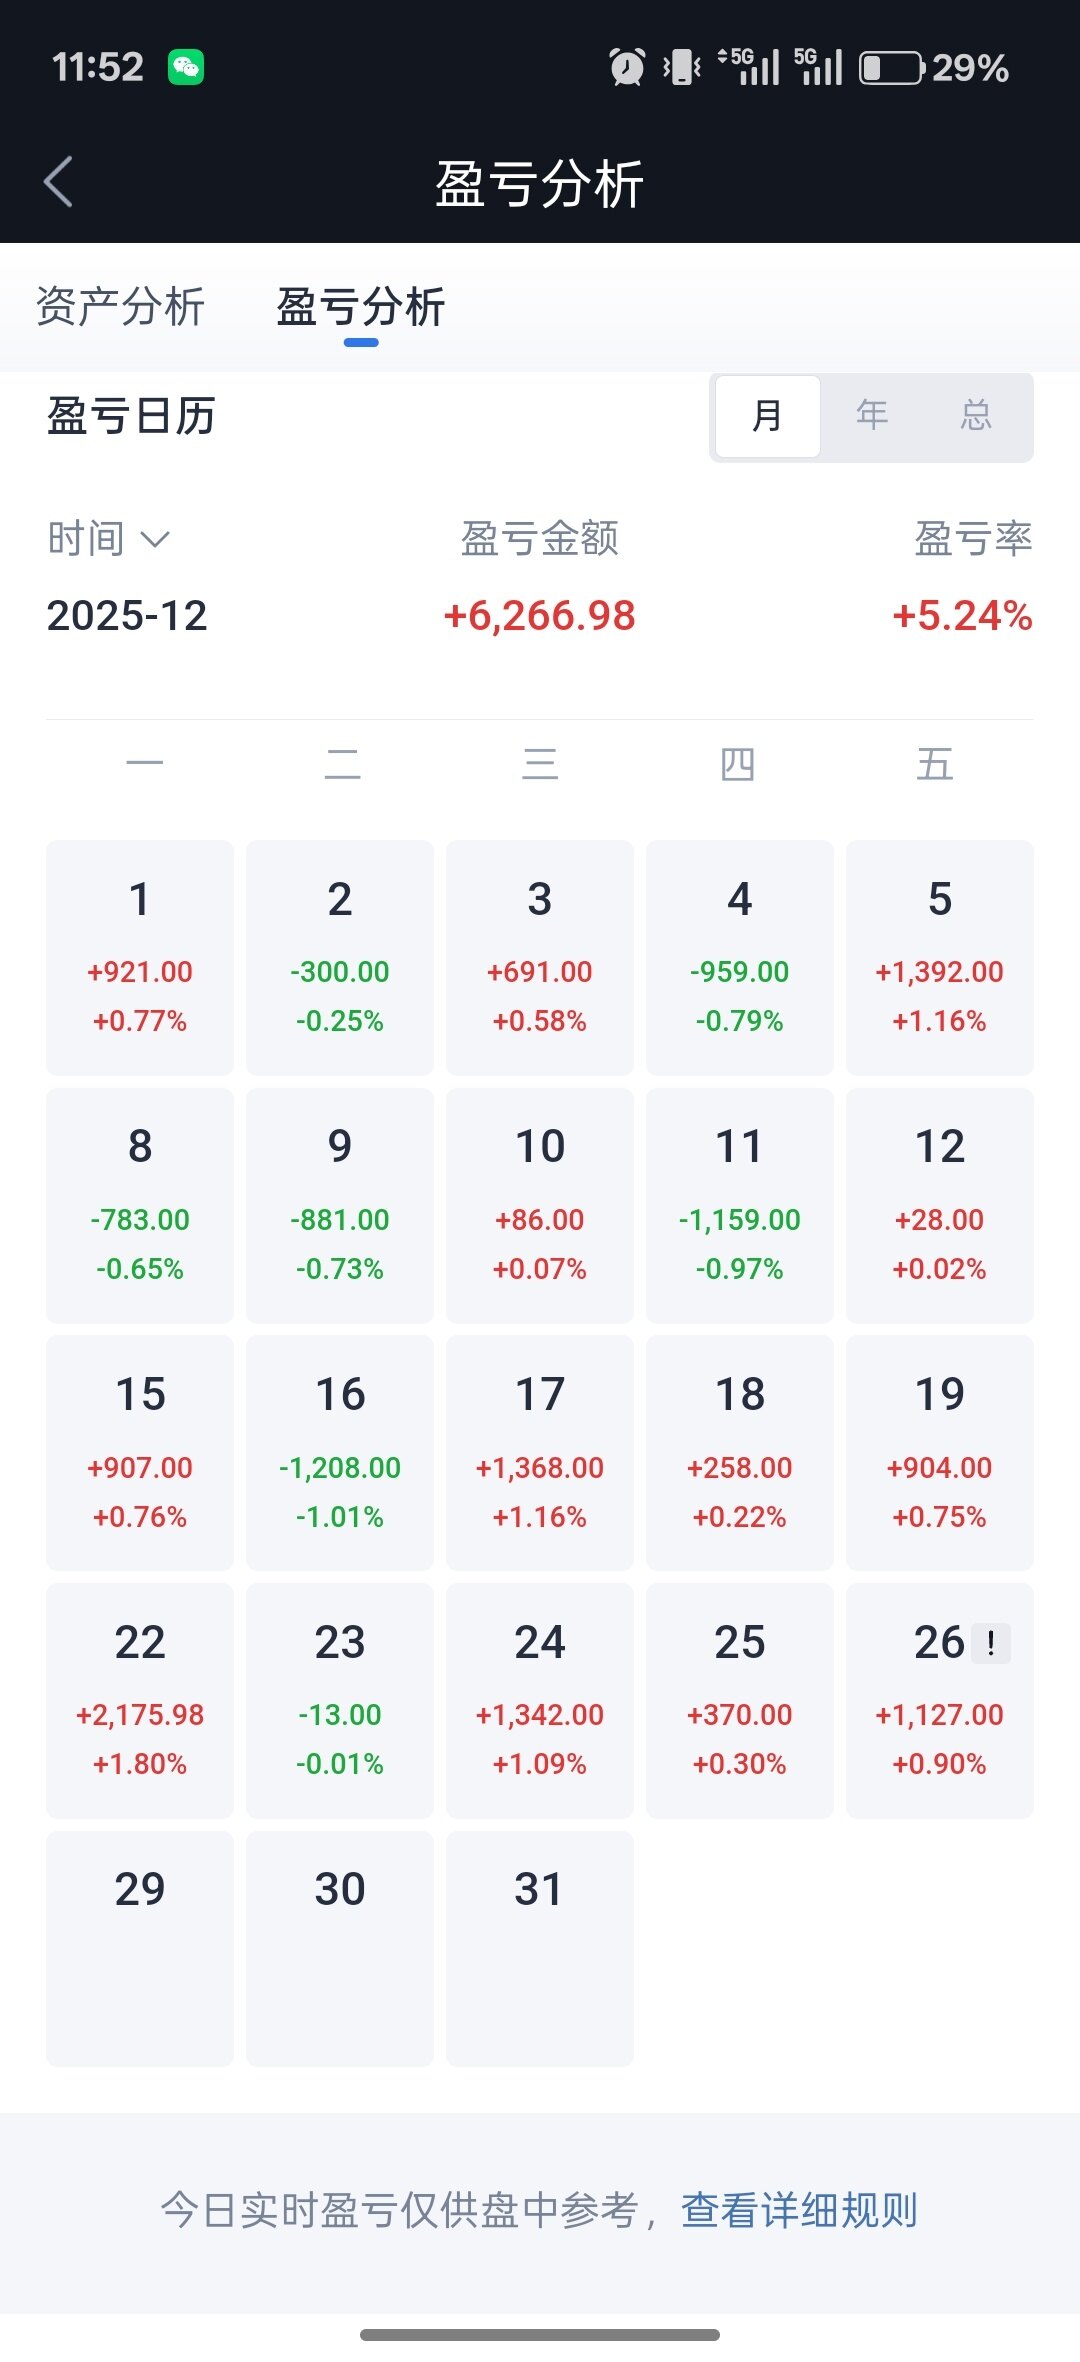
Task: Select day 22 with +2,175.98 profit
Action: [140, 1700]
